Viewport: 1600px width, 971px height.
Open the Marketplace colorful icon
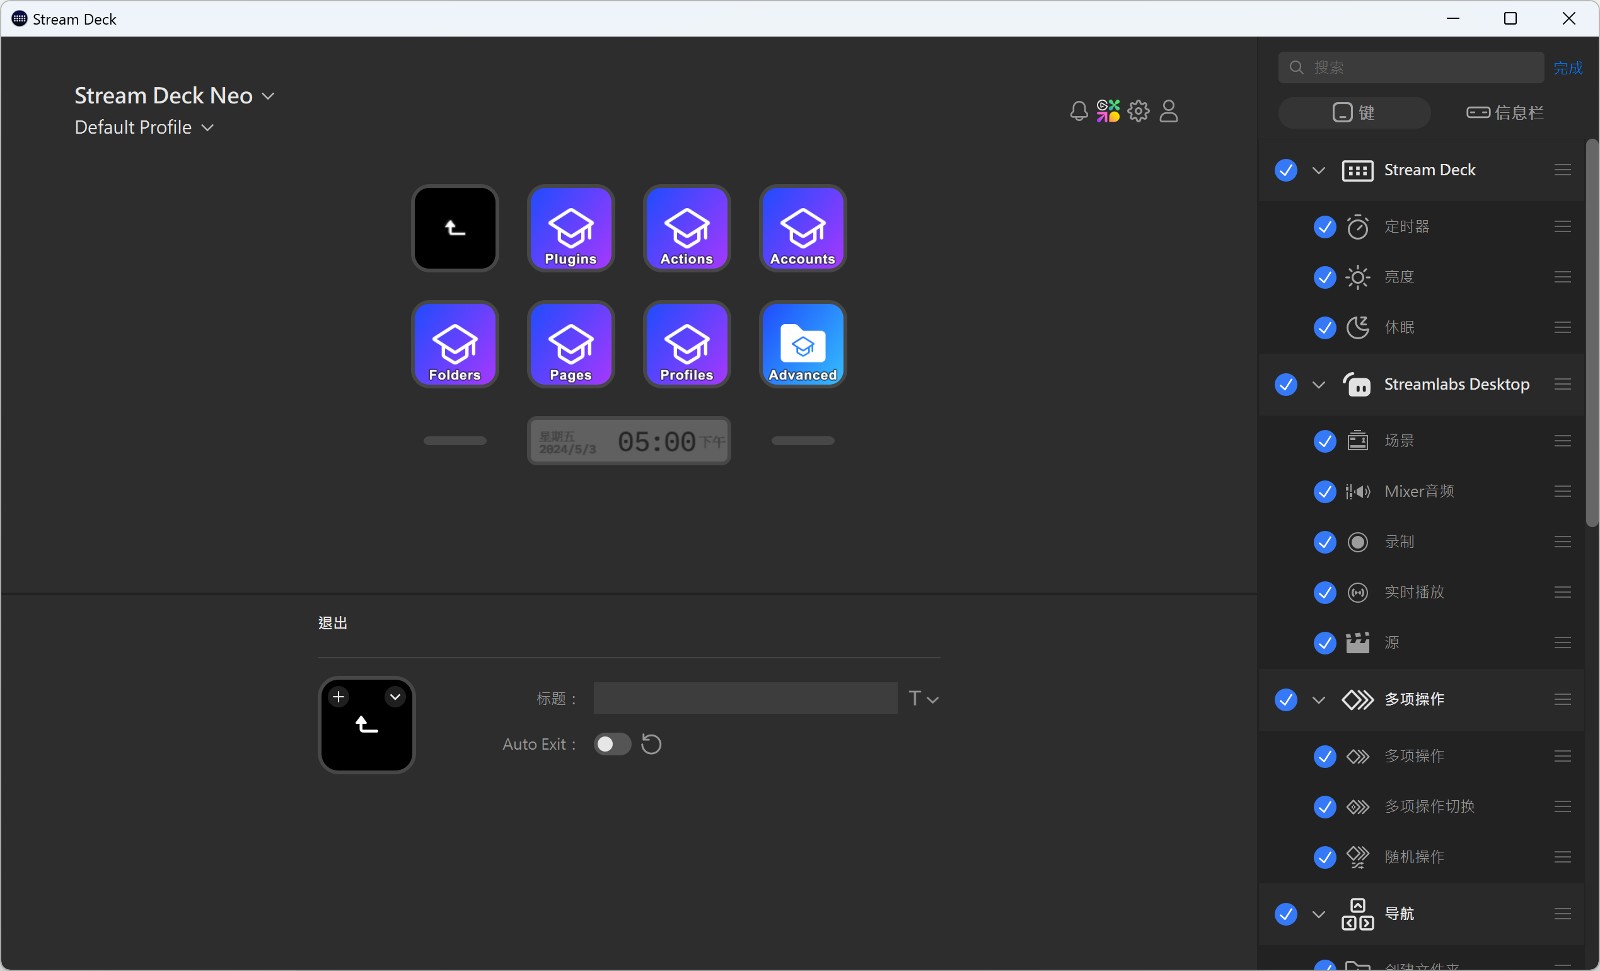pyautogui.click(x=1108, y=111)
